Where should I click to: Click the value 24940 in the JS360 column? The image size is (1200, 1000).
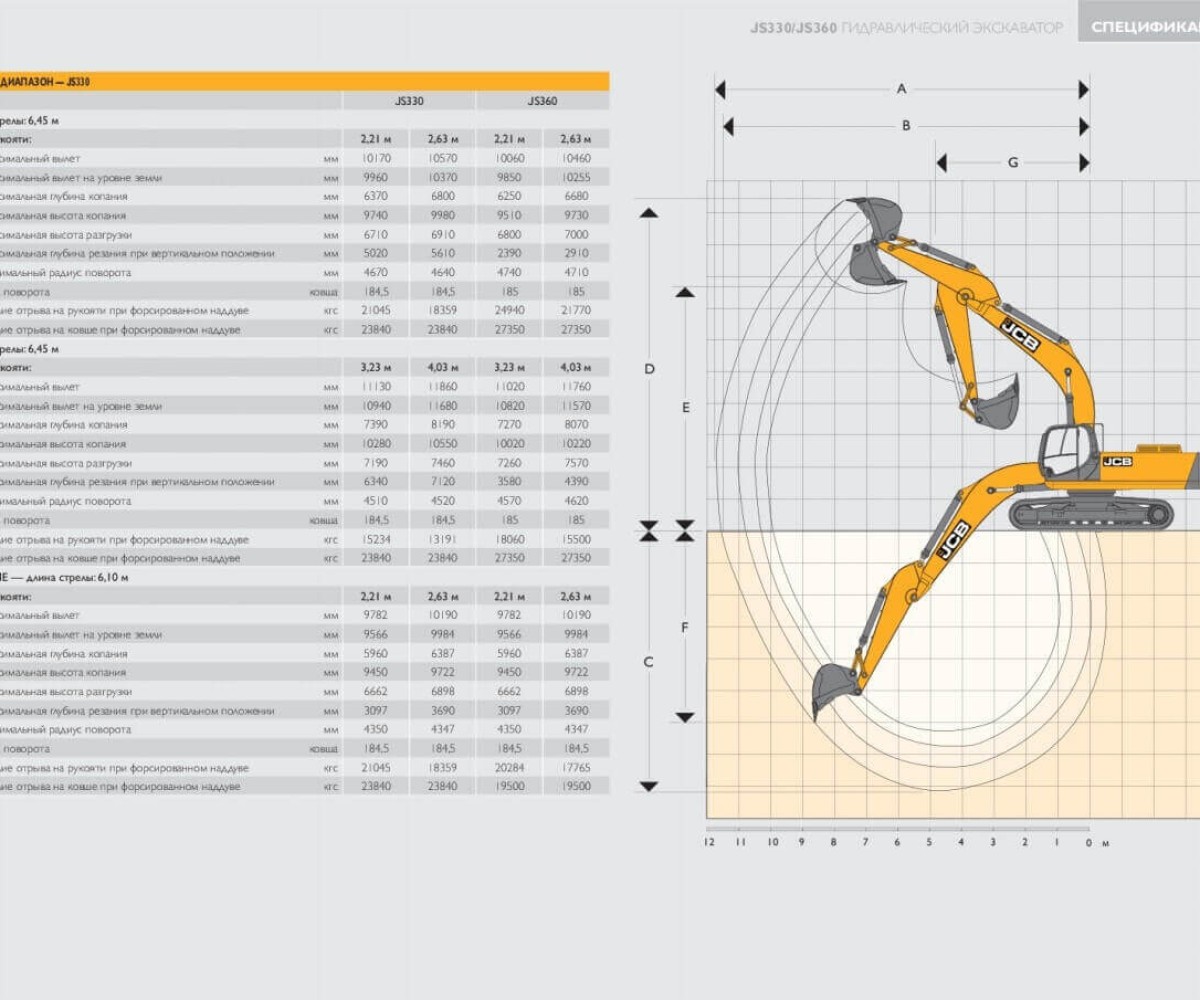click(x=510, y=310)
